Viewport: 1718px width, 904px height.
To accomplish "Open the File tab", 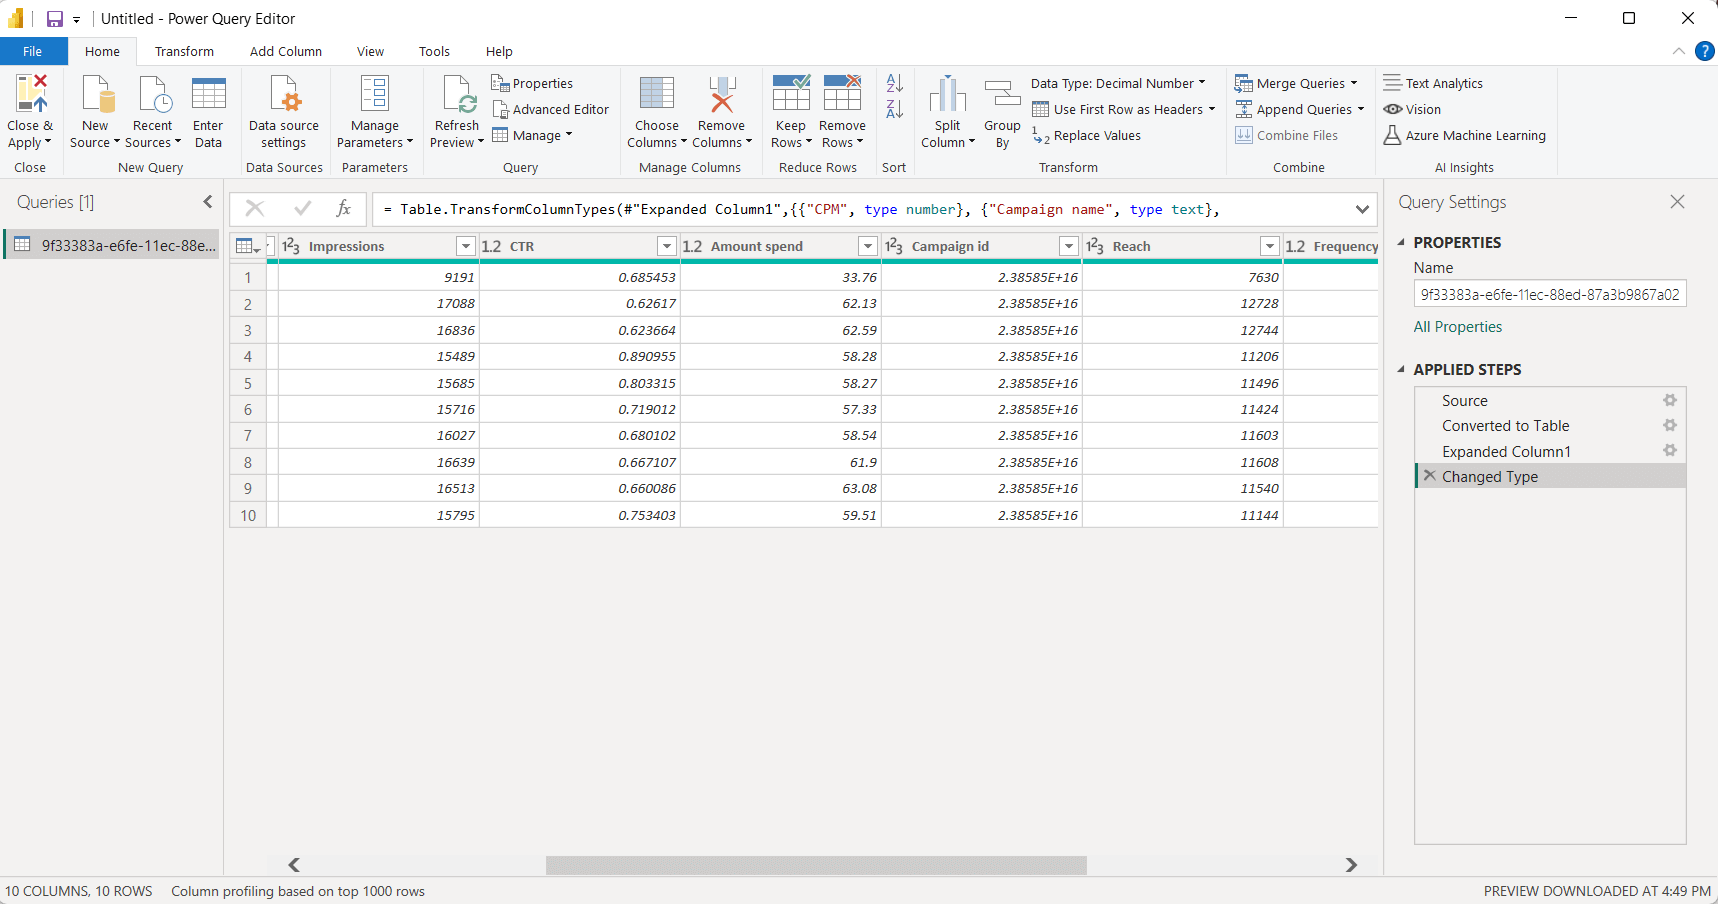I will pyautogui.click(x=33, y=51).
